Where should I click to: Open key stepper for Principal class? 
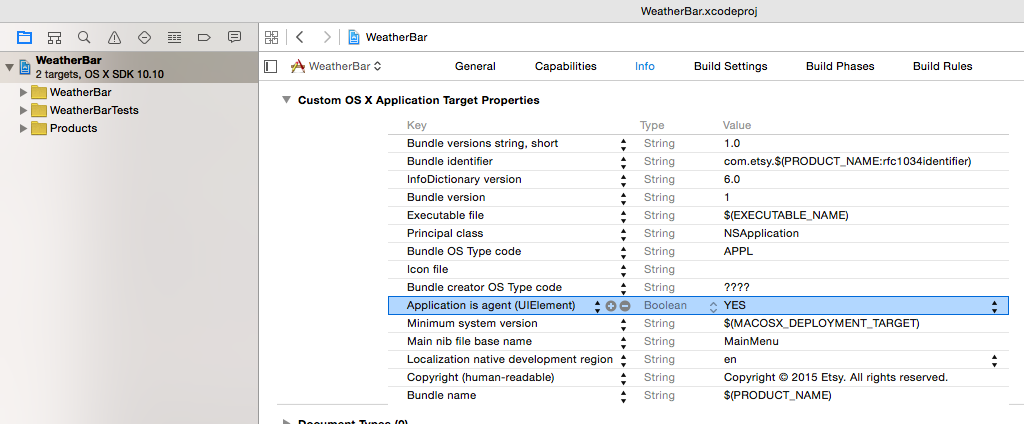pos(624,233)
